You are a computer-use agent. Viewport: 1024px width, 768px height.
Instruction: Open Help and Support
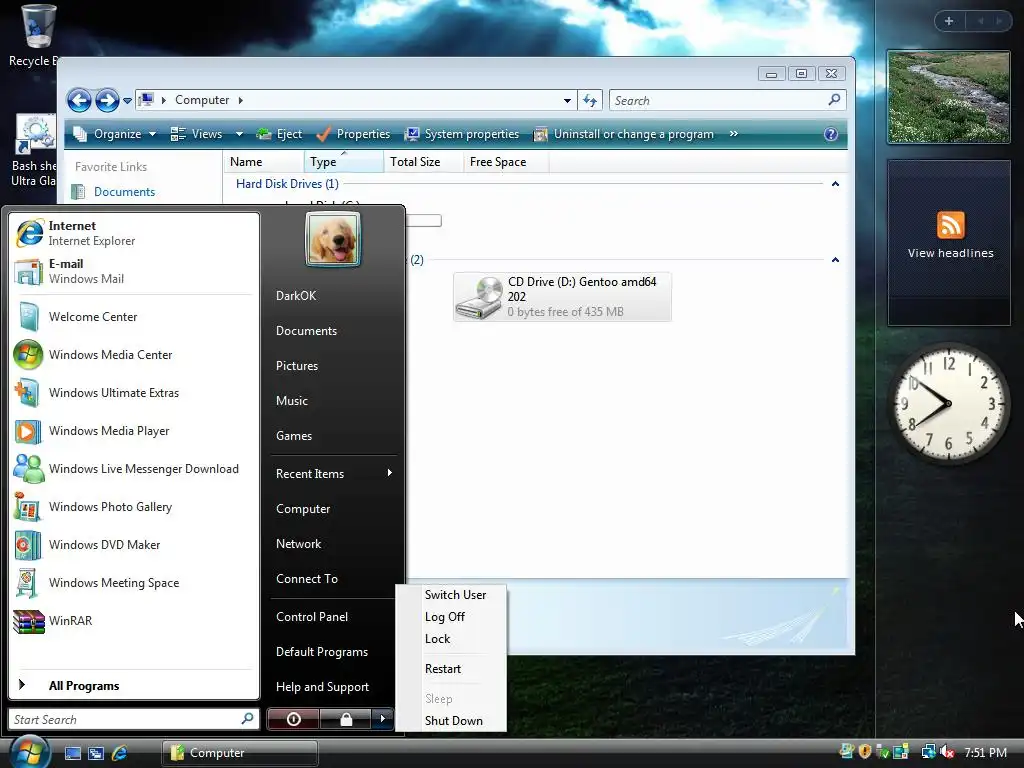tap(333, 687)
